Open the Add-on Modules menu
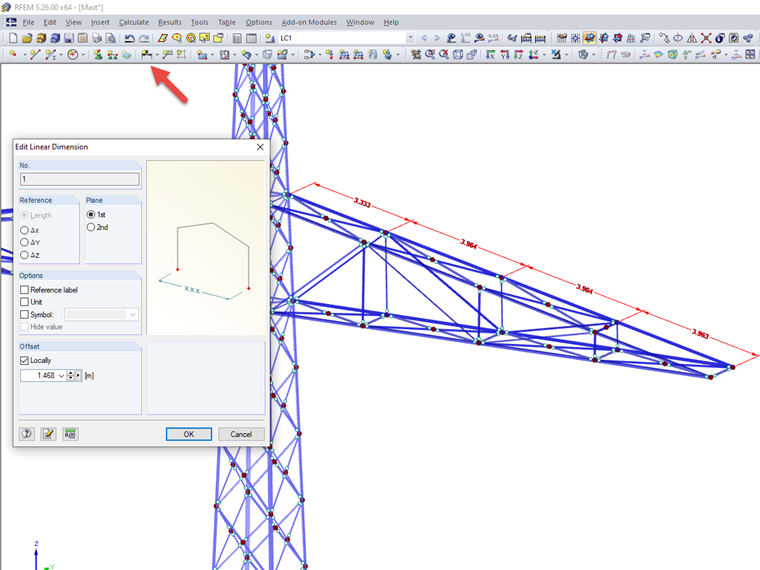 (x=309, y=22)
